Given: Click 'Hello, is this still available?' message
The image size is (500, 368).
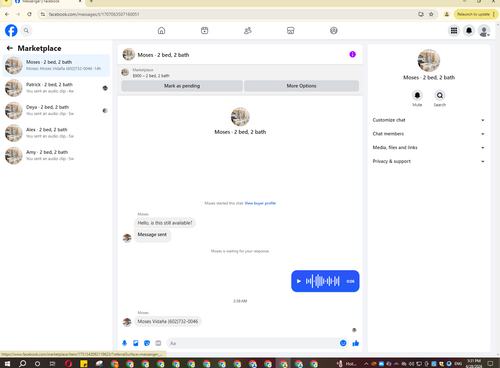Looking at the screenshot, I should click(x=165, y=223).
